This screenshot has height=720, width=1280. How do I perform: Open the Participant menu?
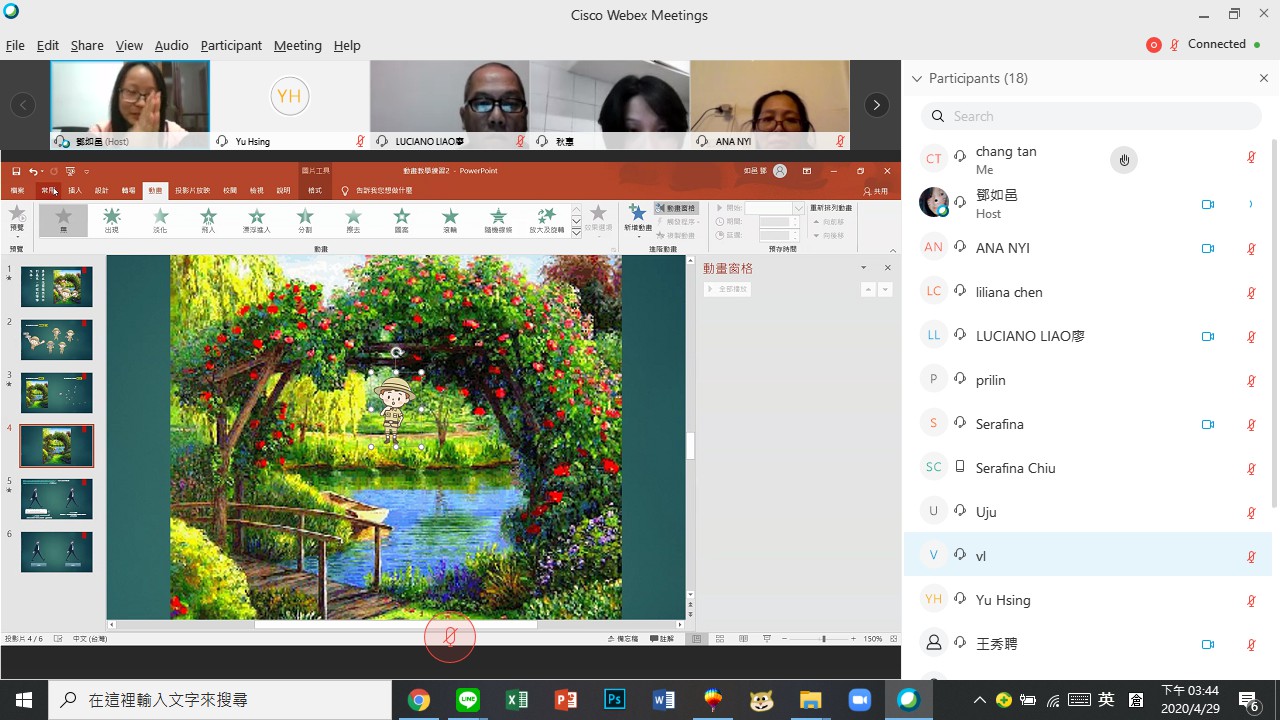tap(230, 45)
